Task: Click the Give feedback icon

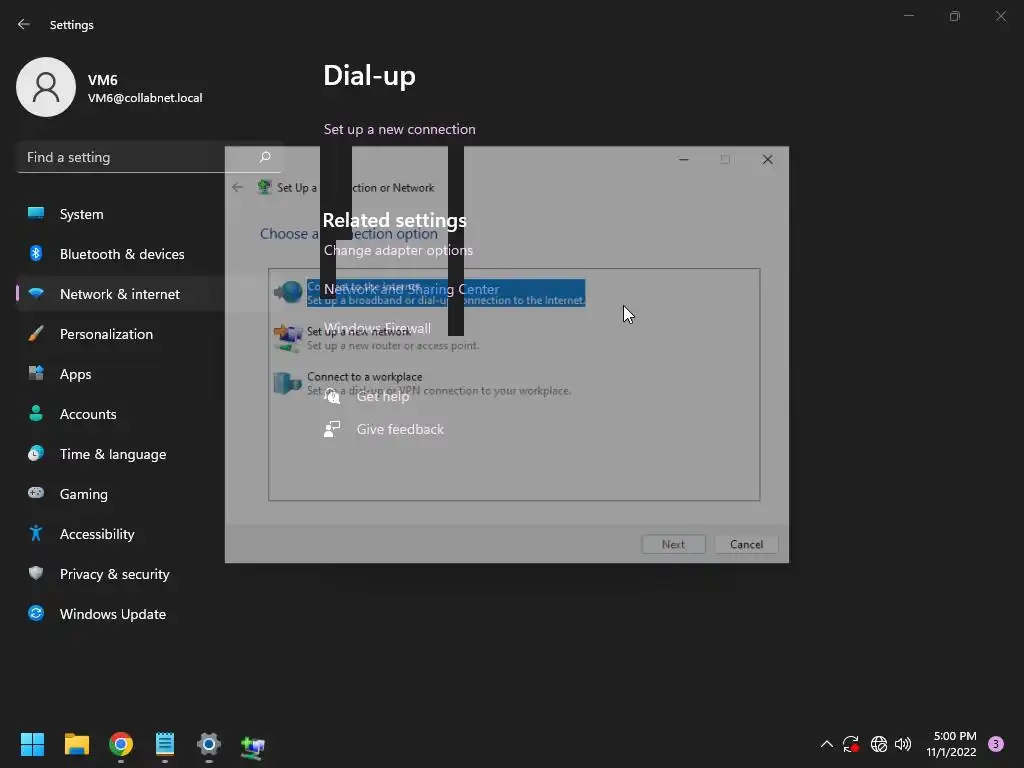Action: 332,429
